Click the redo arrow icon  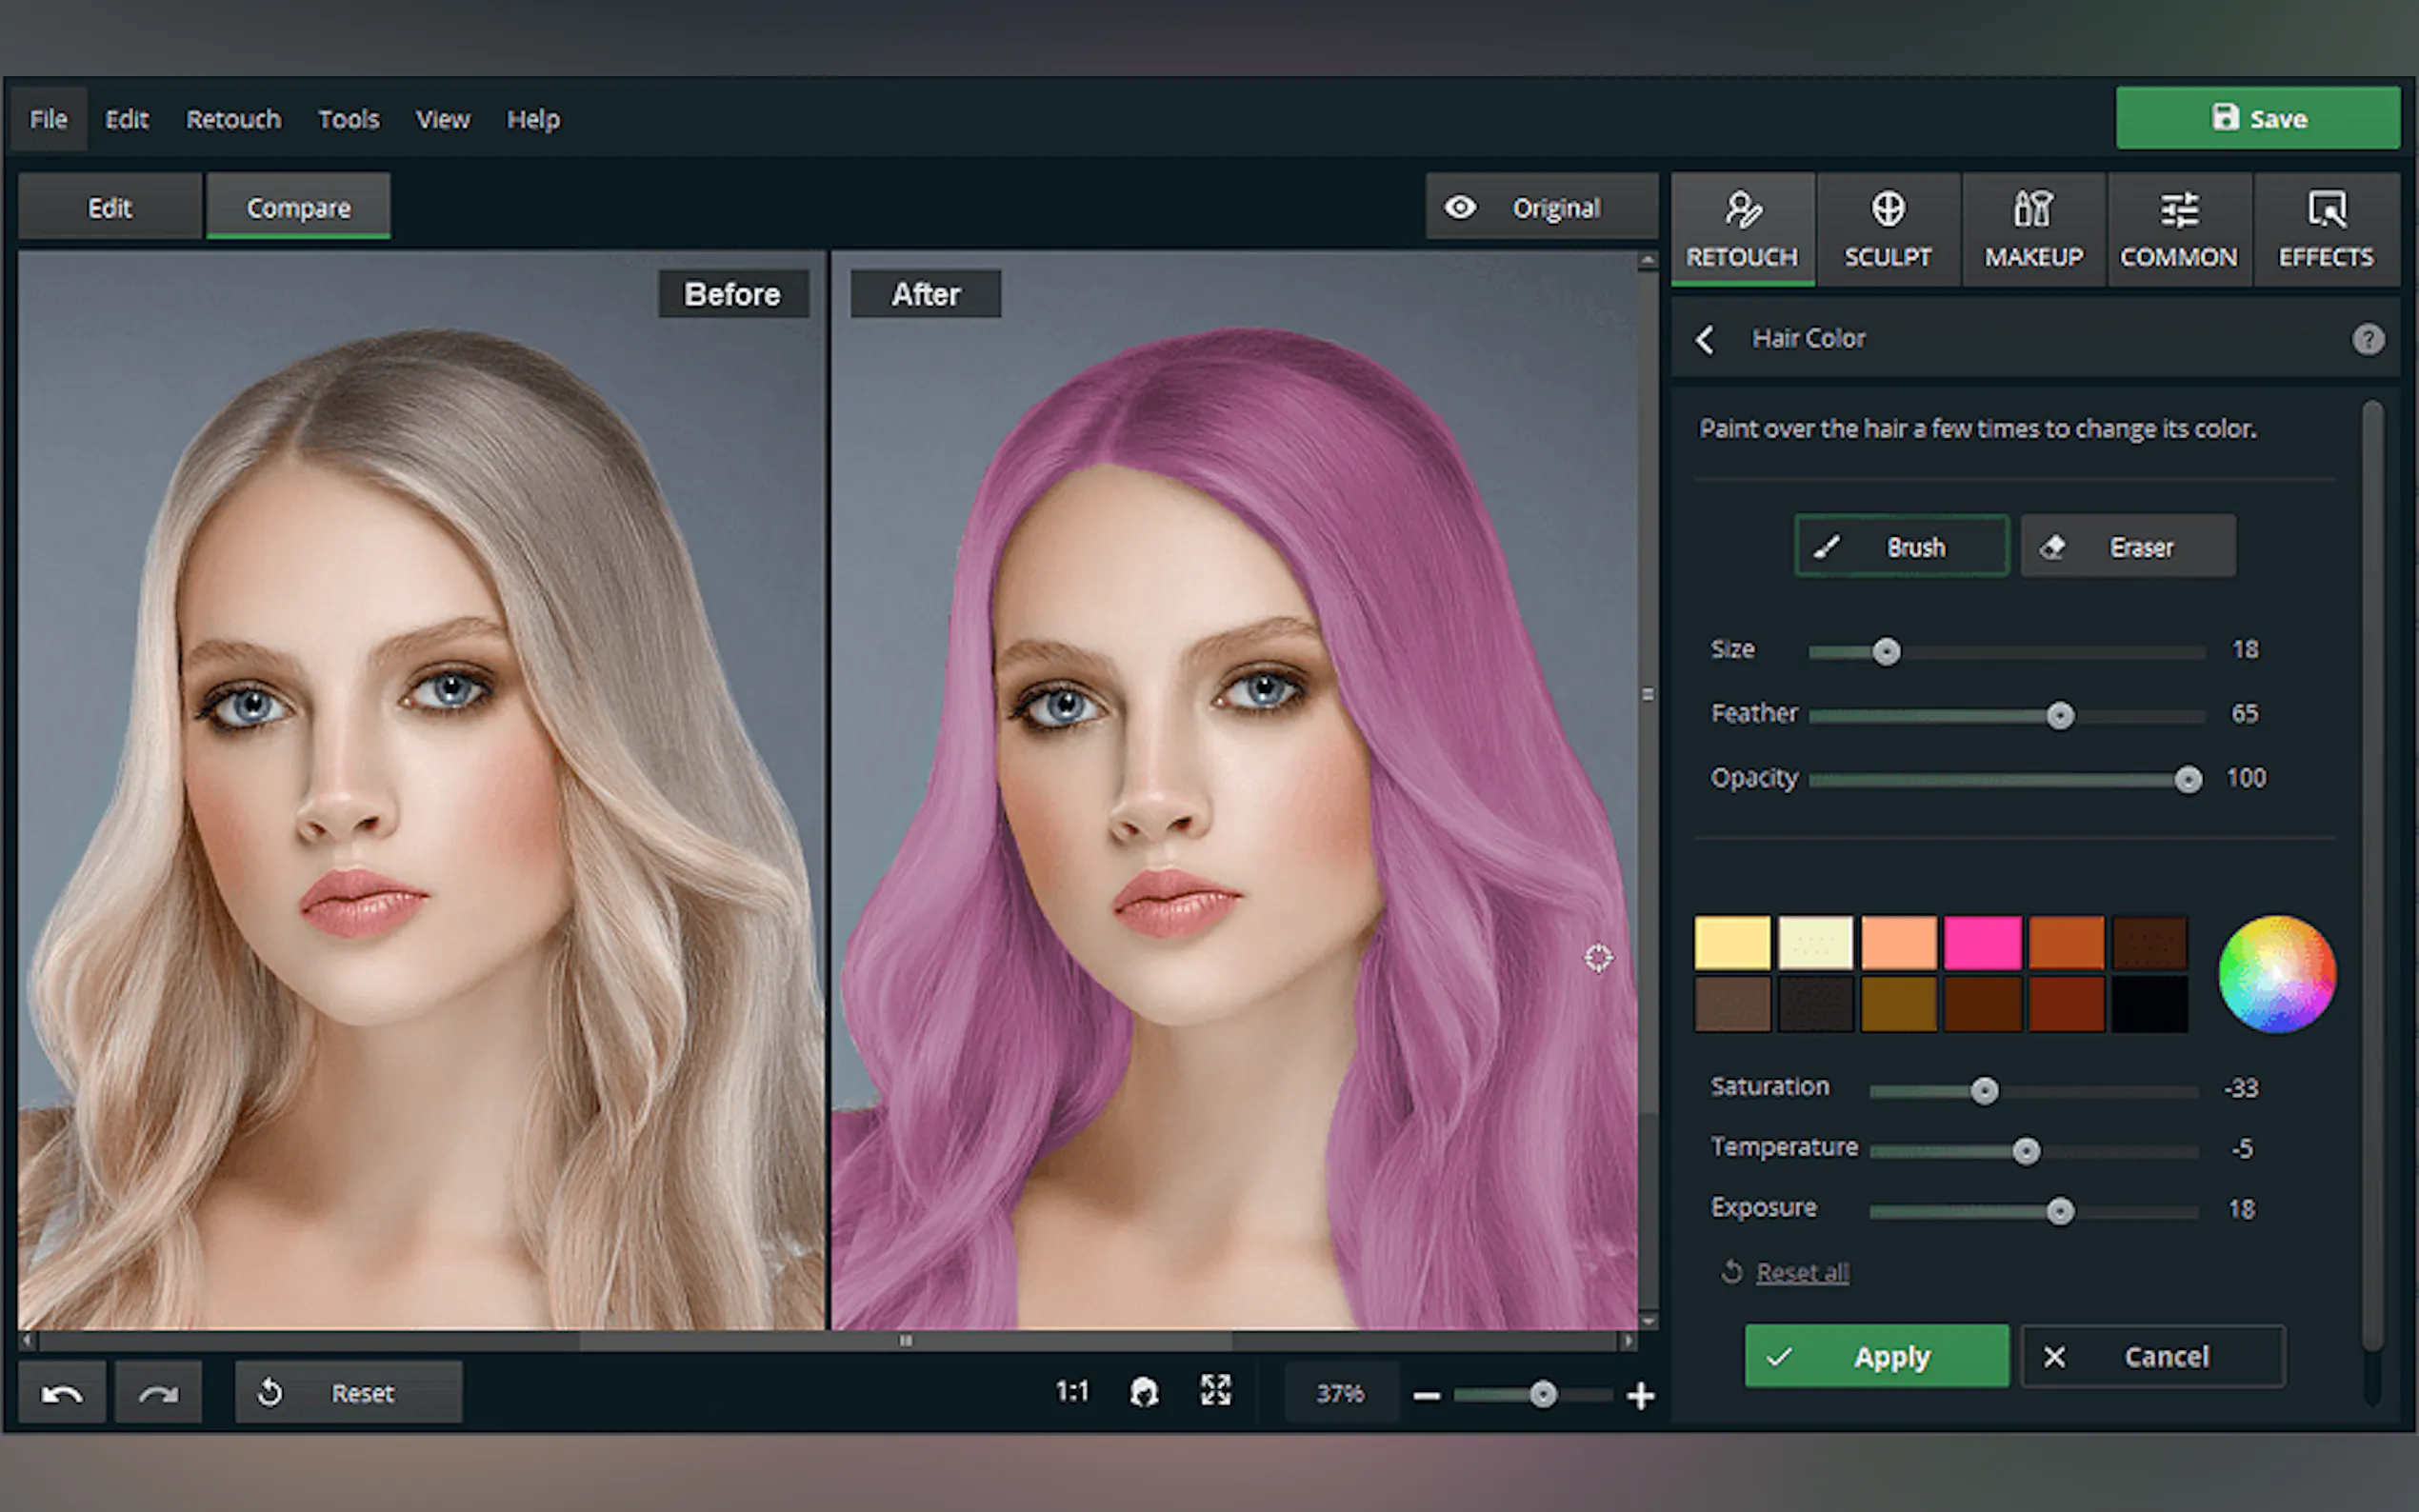pos(158,1393)
